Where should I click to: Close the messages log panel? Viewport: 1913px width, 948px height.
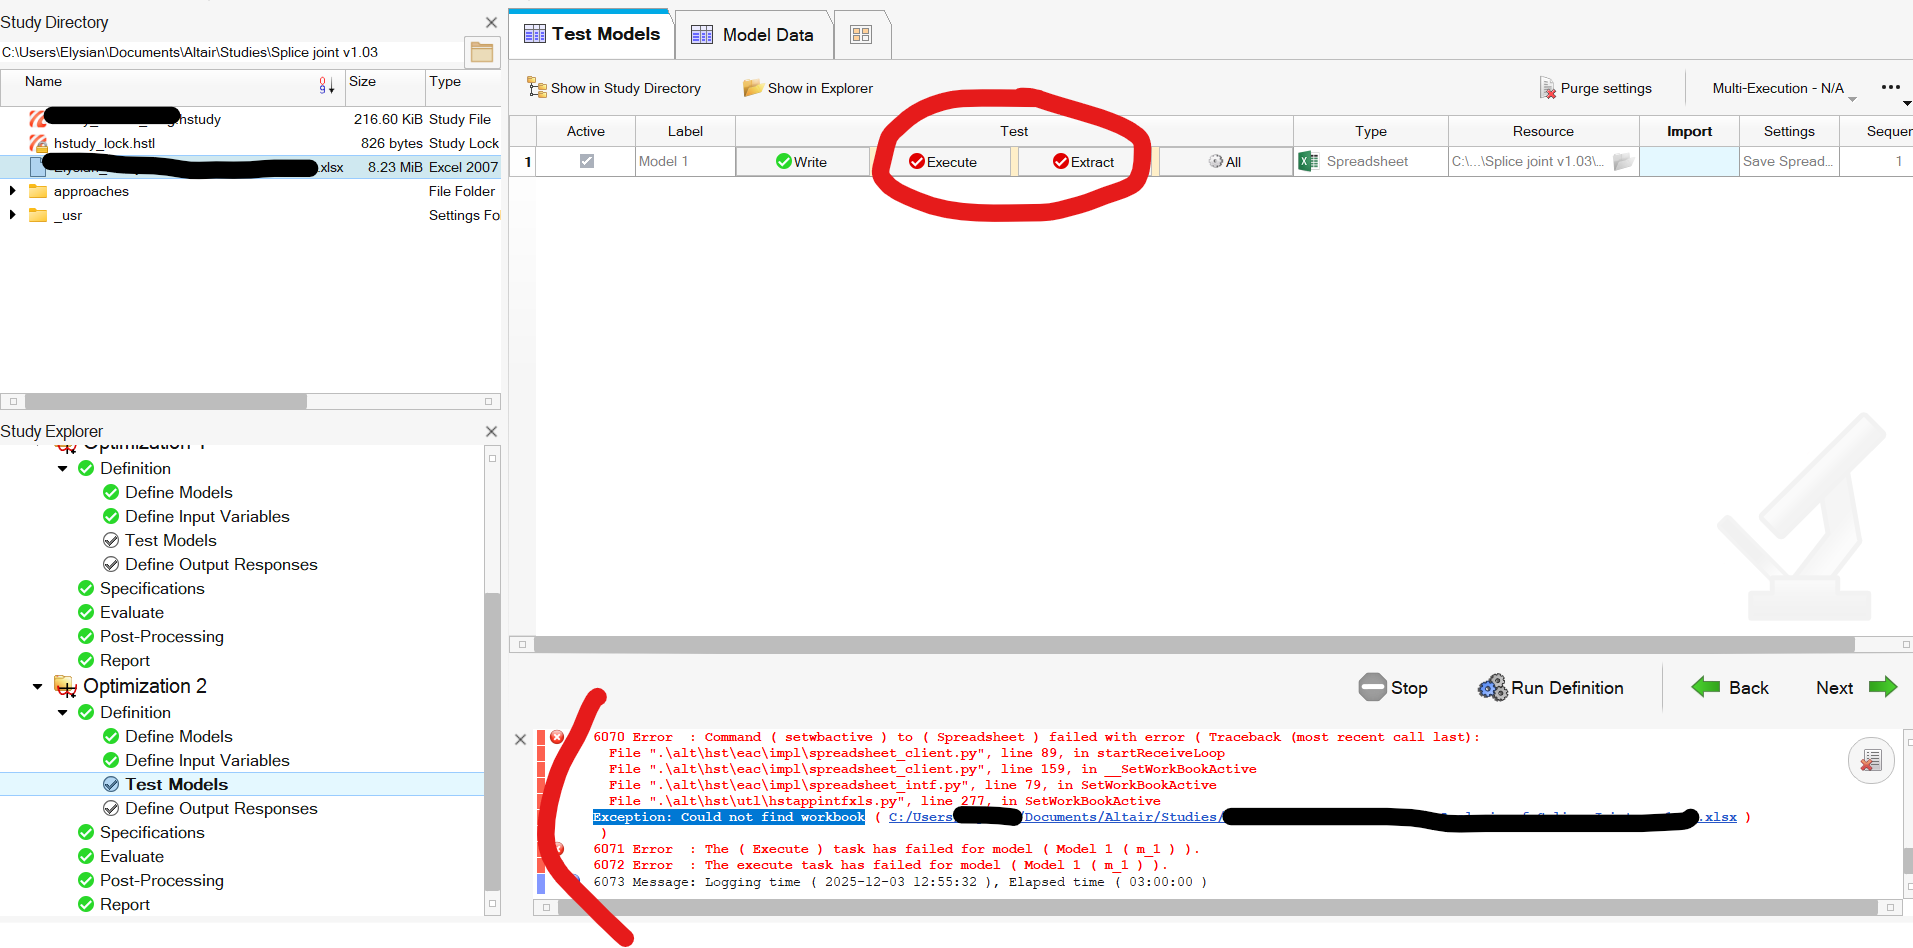pos(520,740)
